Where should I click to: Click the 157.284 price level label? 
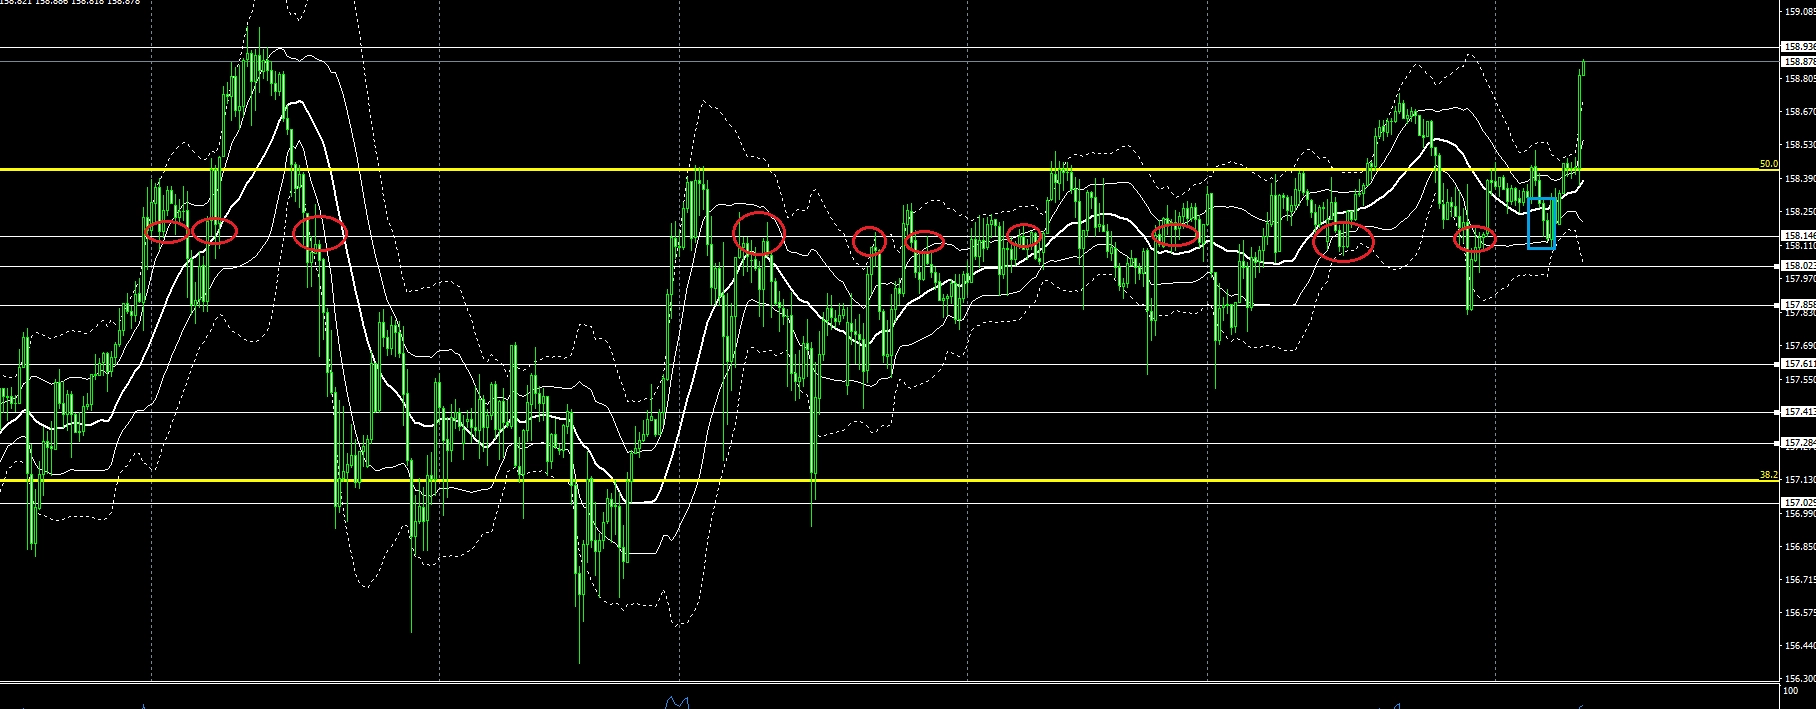pos(1799,443)
